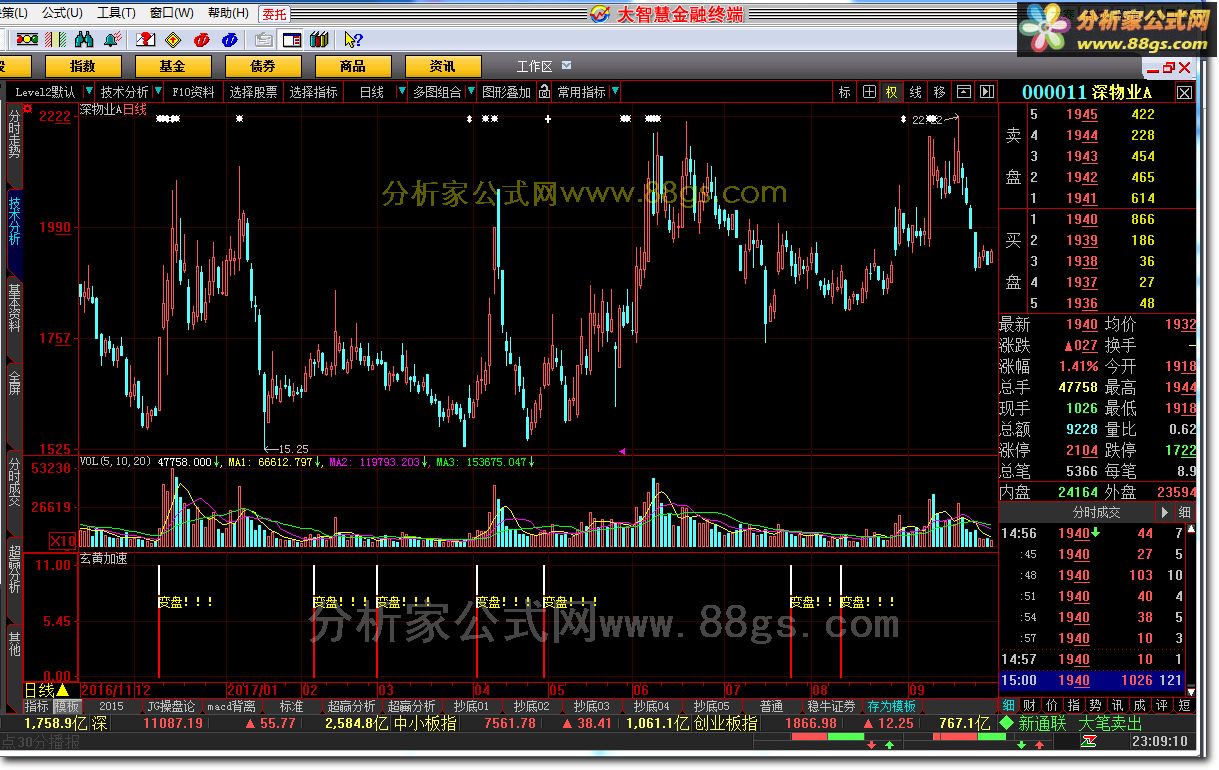The image size is (1219, 770).
Task: Select the macd背离 indicator tab
Action: [231, 706]
